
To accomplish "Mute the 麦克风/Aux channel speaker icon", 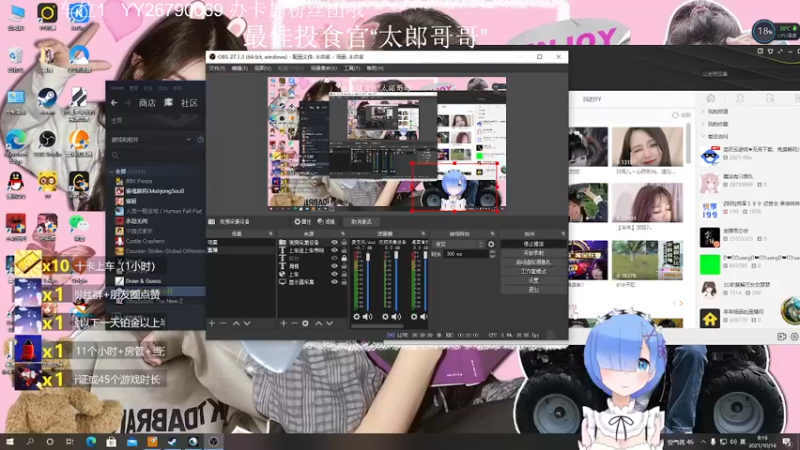I will pos(367,317).
